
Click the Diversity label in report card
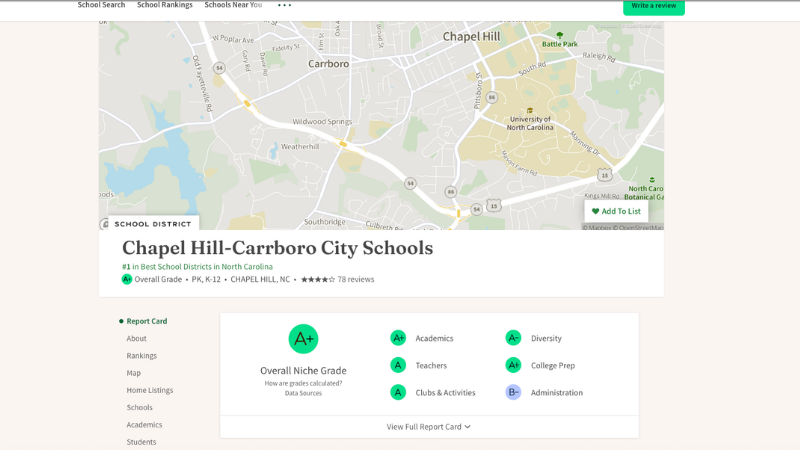click(546, 338)
